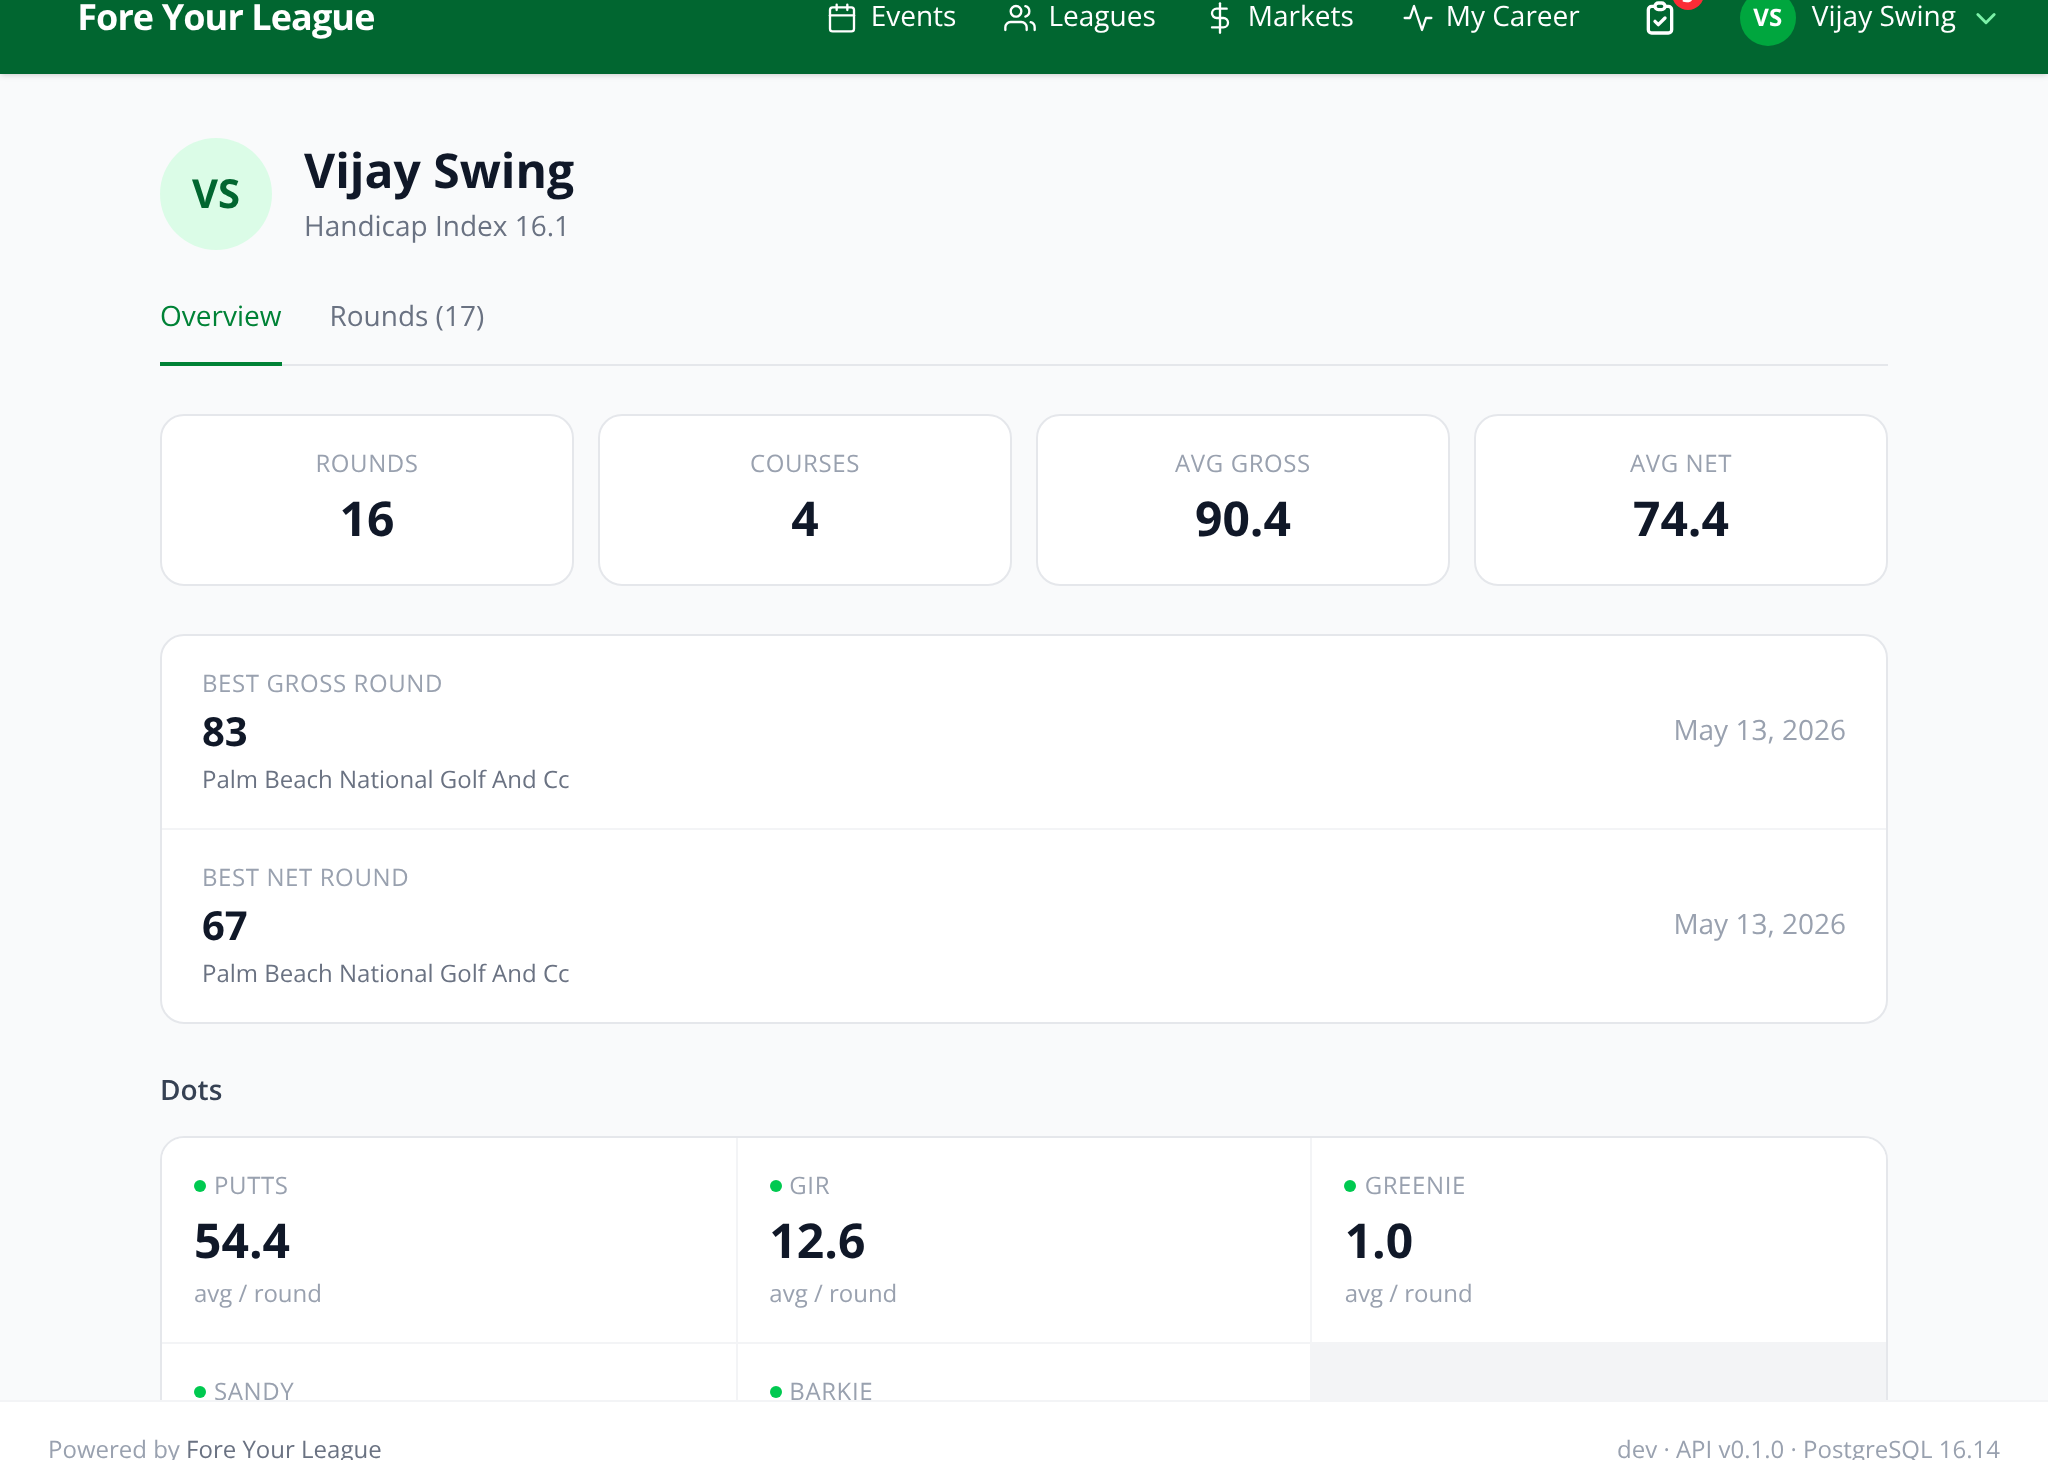This screenshot has height=1460, width=2048.
Task: Click the best net round date May 13, 2026
Action: click(x=1759, y=925)
